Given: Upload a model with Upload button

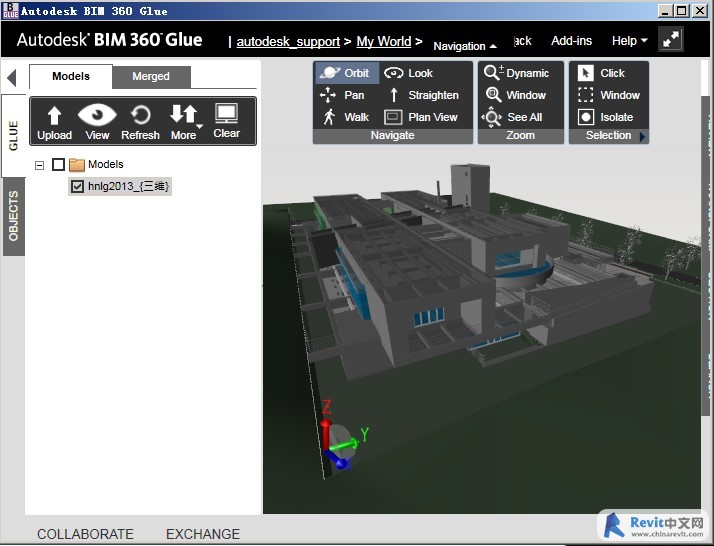Looking at the screenshot, I should [54, 122].
